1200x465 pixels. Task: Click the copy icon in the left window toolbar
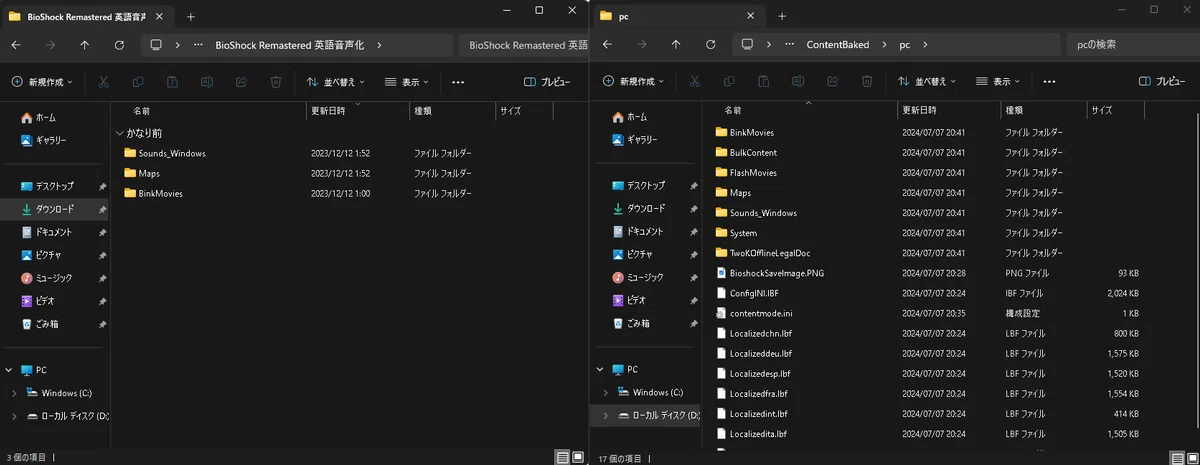tap(139, 82)
